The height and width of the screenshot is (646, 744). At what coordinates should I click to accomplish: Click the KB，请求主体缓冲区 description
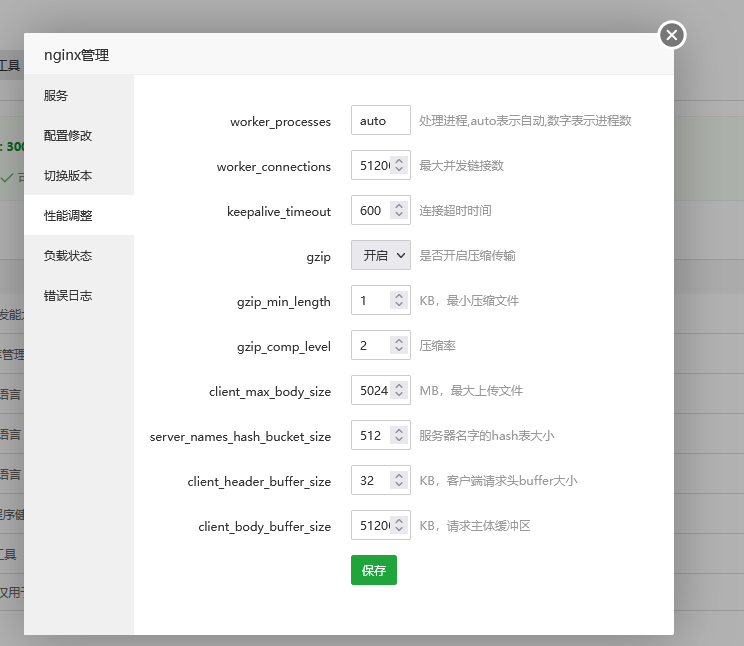tap(475, 525)
